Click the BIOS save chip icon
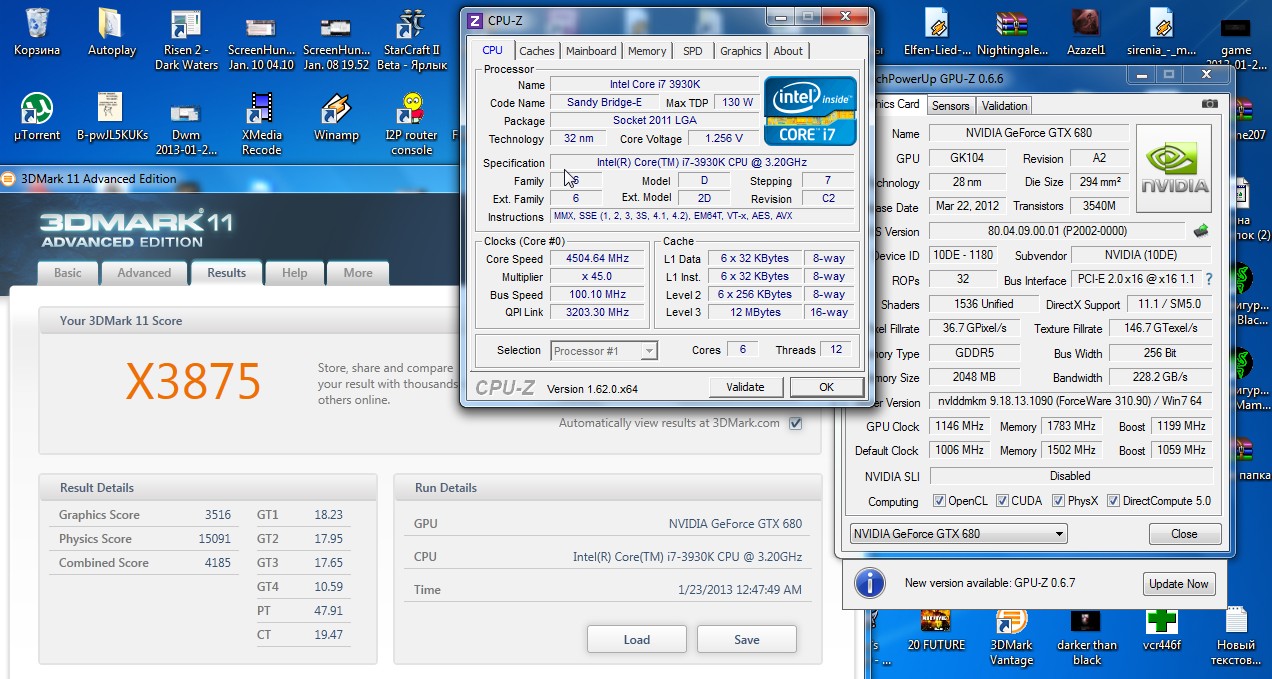Viewport: 1272px width, 679px height. click(x=1201, y=231)
